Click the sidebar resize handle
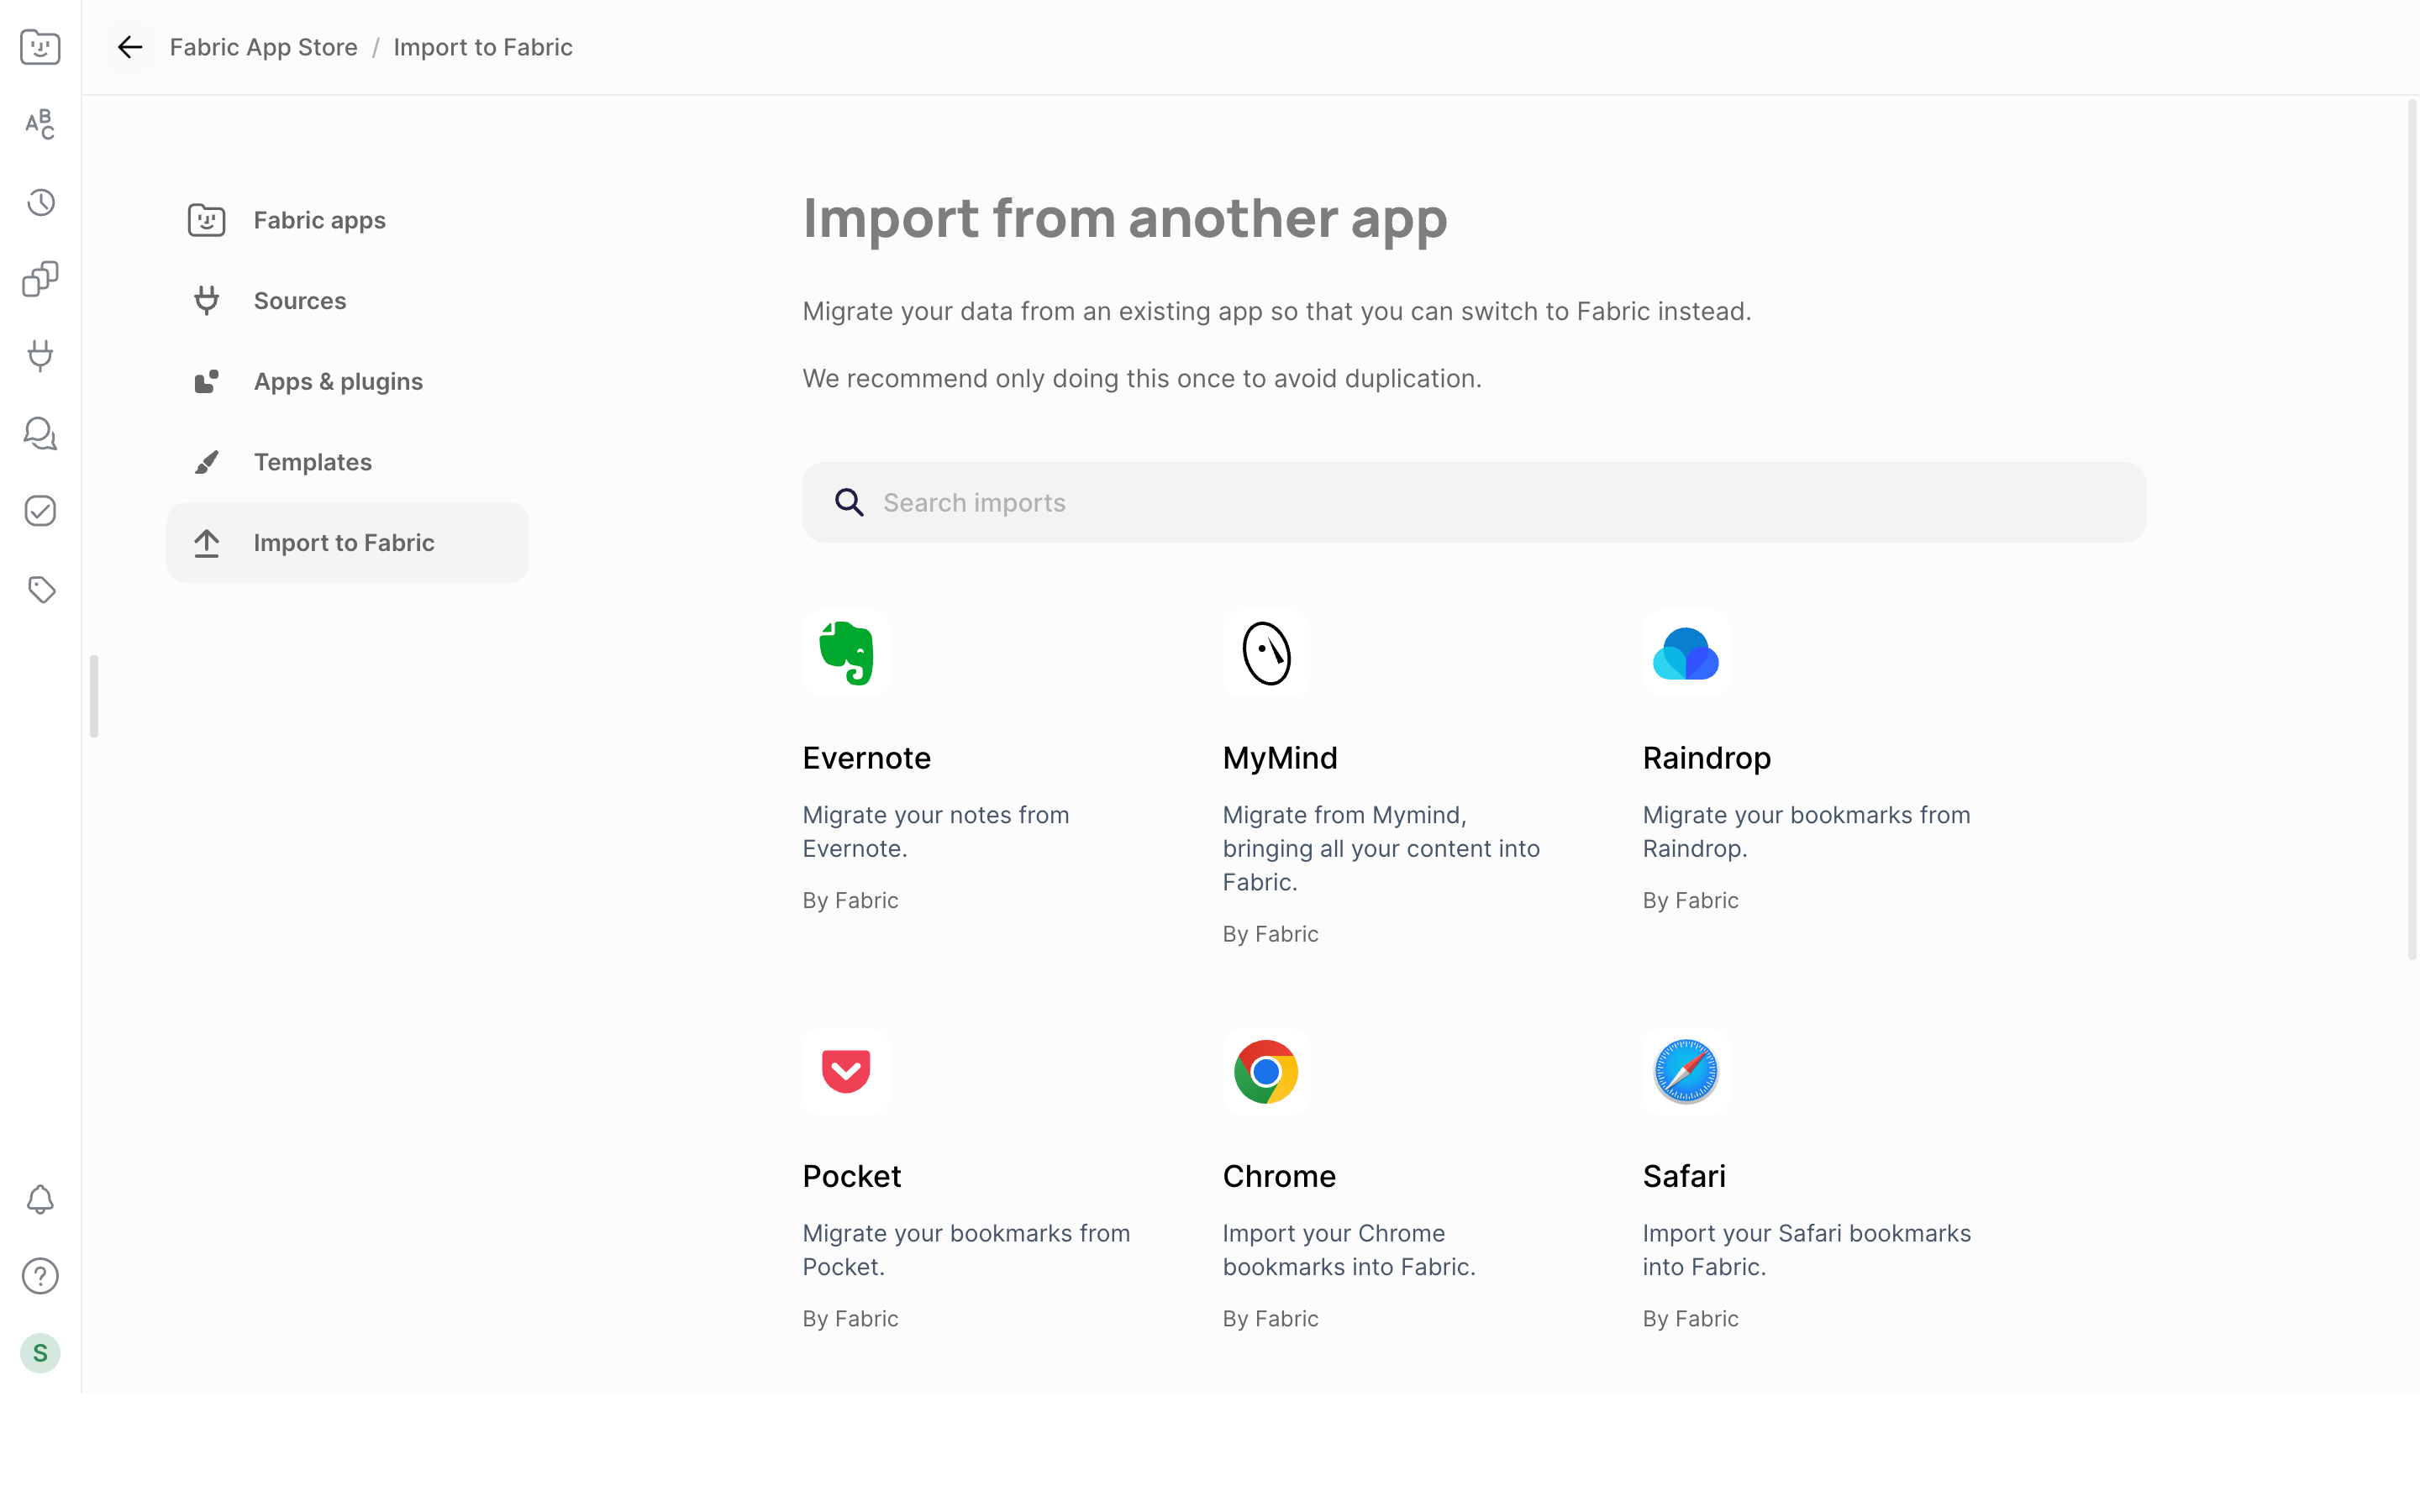This screenshot has width=2420, height=1512. [94, 696]
